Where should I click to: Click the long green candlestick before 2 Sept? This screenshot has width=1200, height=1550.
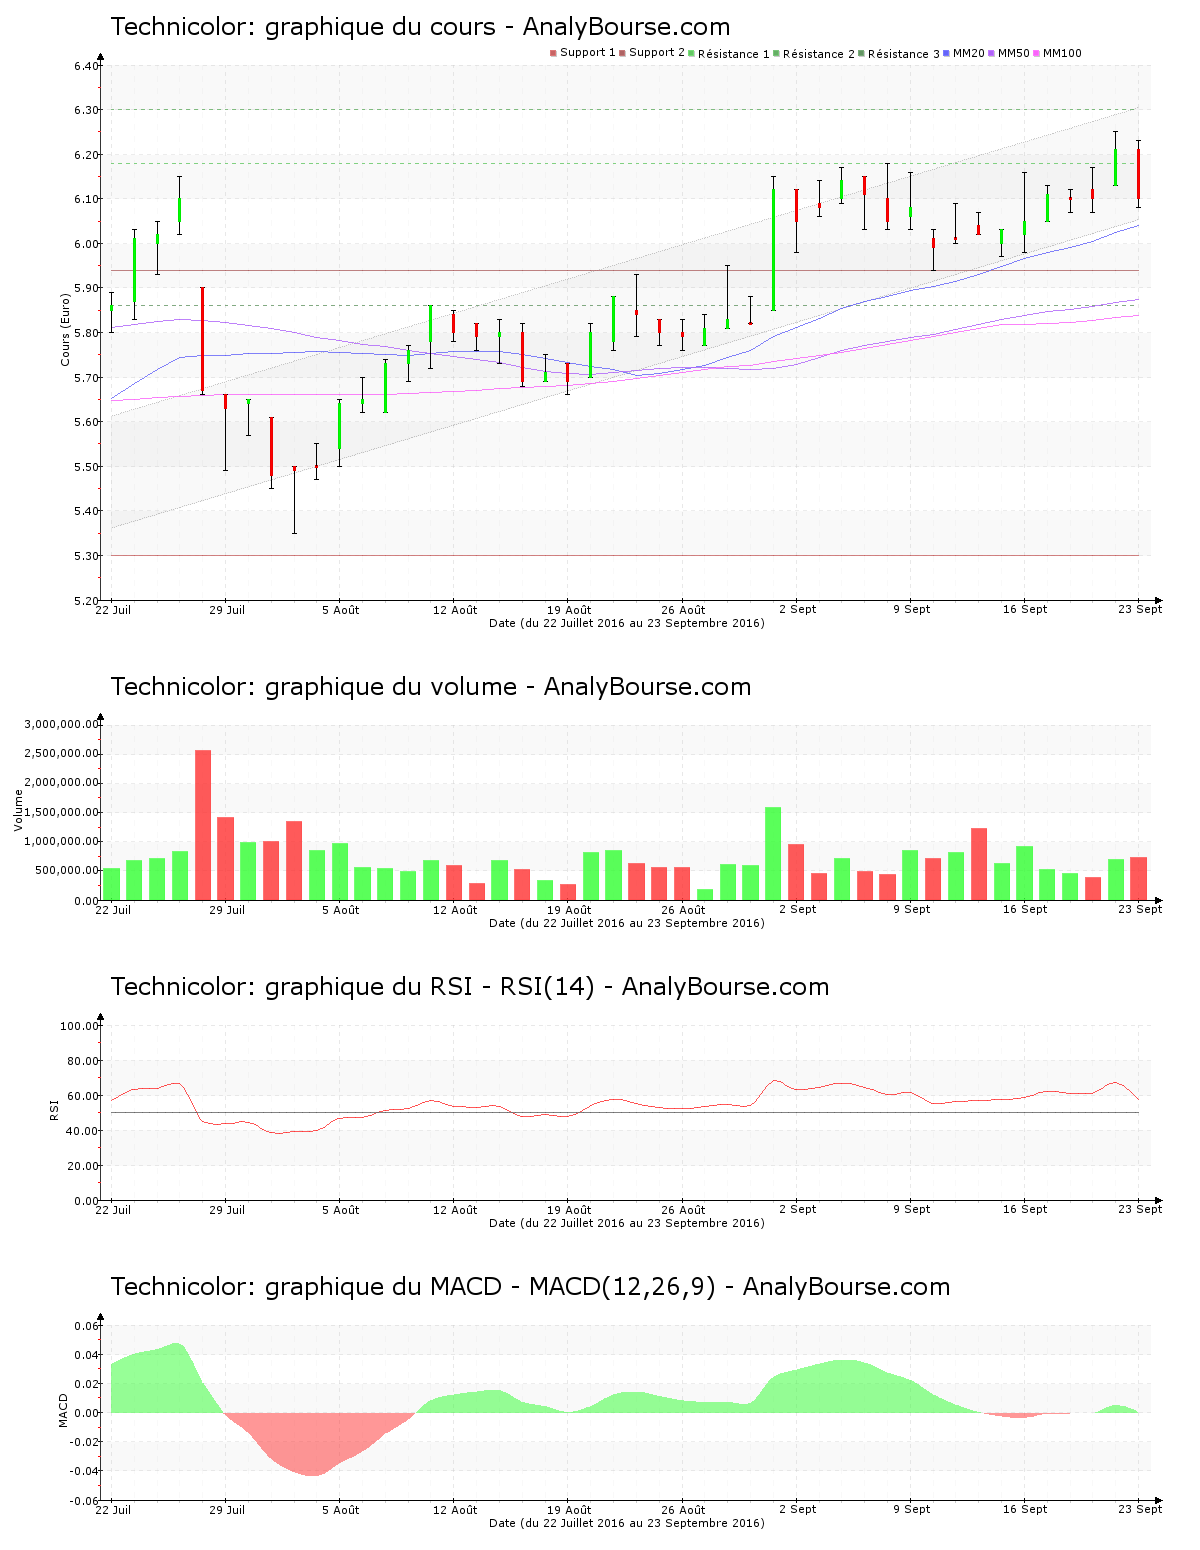click(x=773, y=250)
